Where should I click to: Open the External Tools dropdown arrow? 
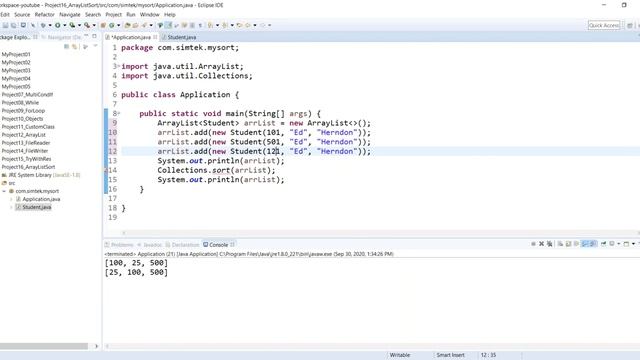pyautogui.click(x=94, y=25)
